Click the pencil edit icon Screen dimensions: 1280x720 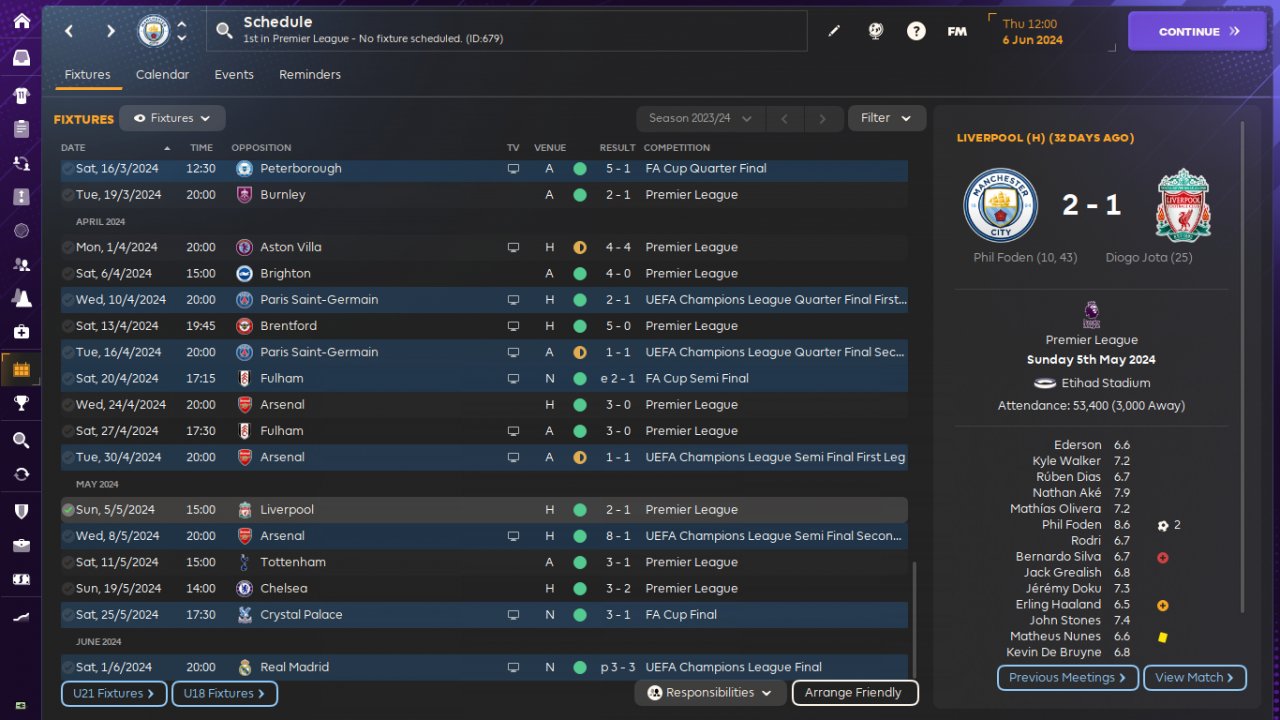coord(834,31)
